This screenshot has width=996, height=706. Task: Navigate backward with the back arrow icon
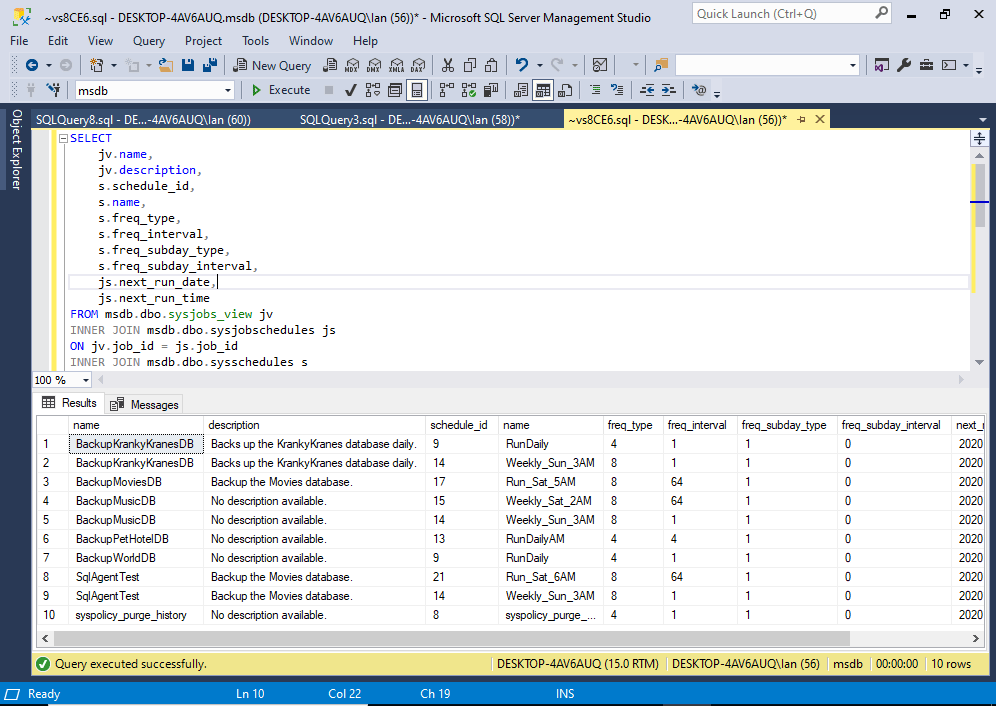tap(33, 64)
